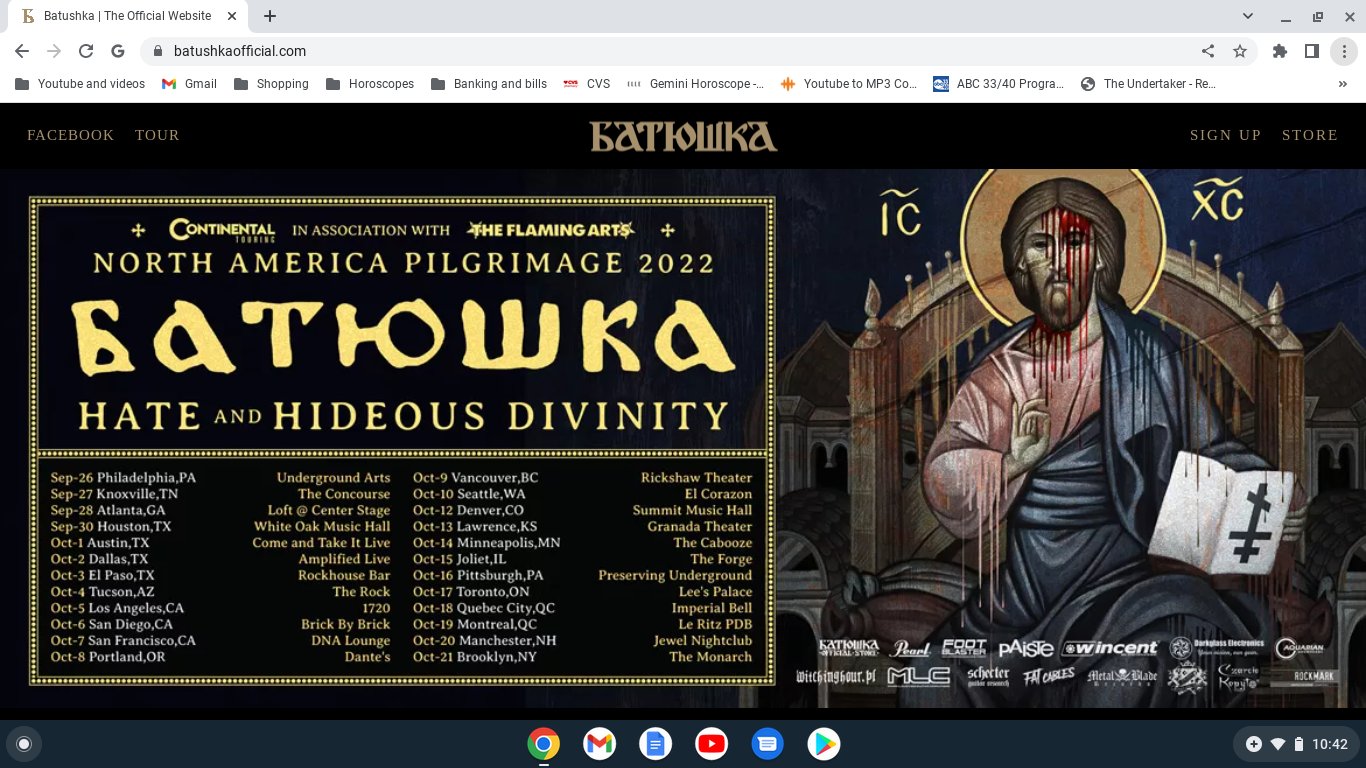Viewport: 1366px width, 768px height.
Task: Open the ChromeOS launcher button
Action: 24,744
